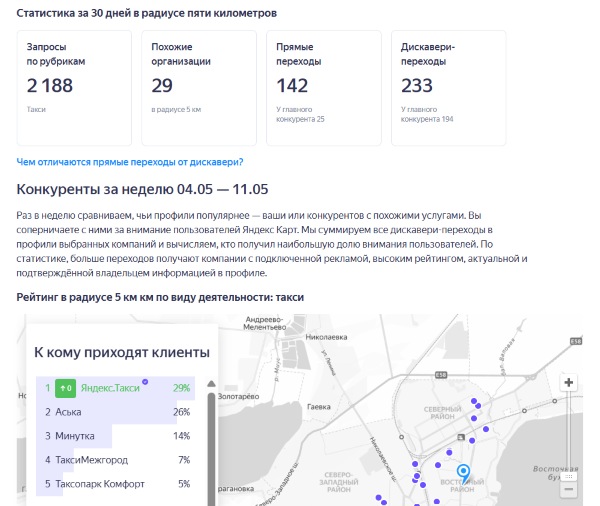Click the 142 direct clicks number
600x506 pixels.
point(292,85)
